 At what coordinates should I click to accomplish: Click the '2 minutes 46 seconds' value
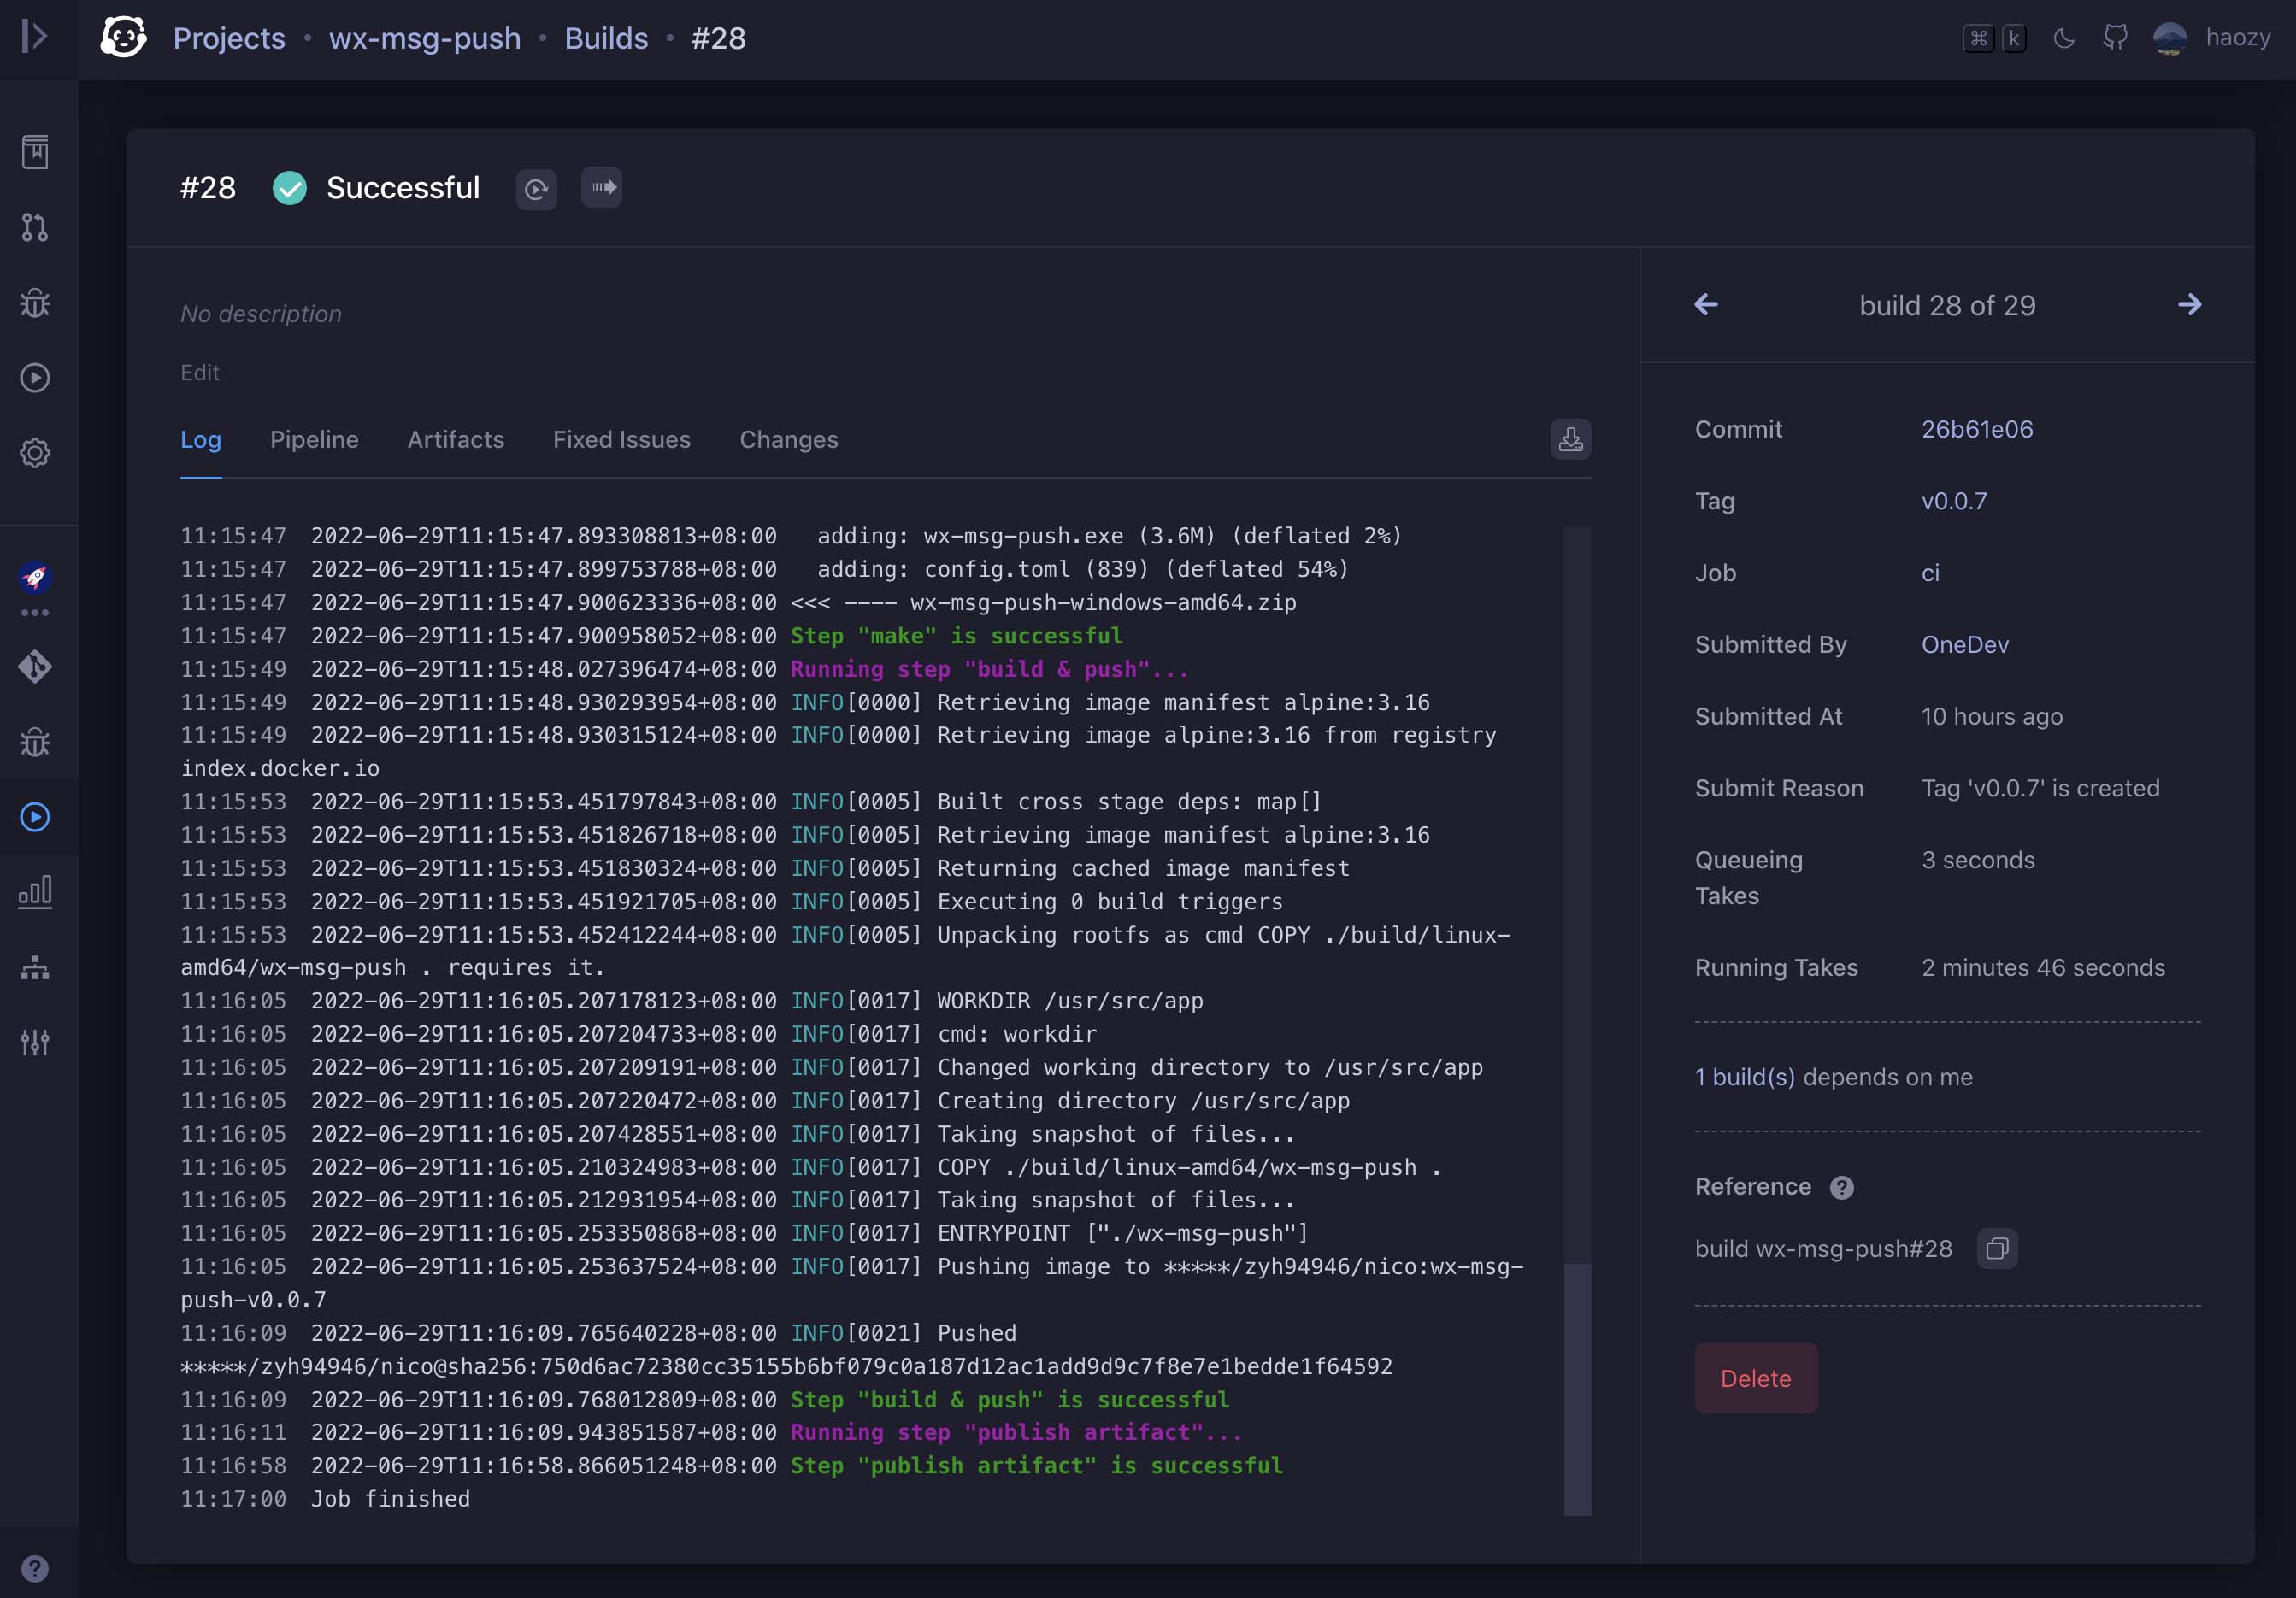[x=2043, y=968]
